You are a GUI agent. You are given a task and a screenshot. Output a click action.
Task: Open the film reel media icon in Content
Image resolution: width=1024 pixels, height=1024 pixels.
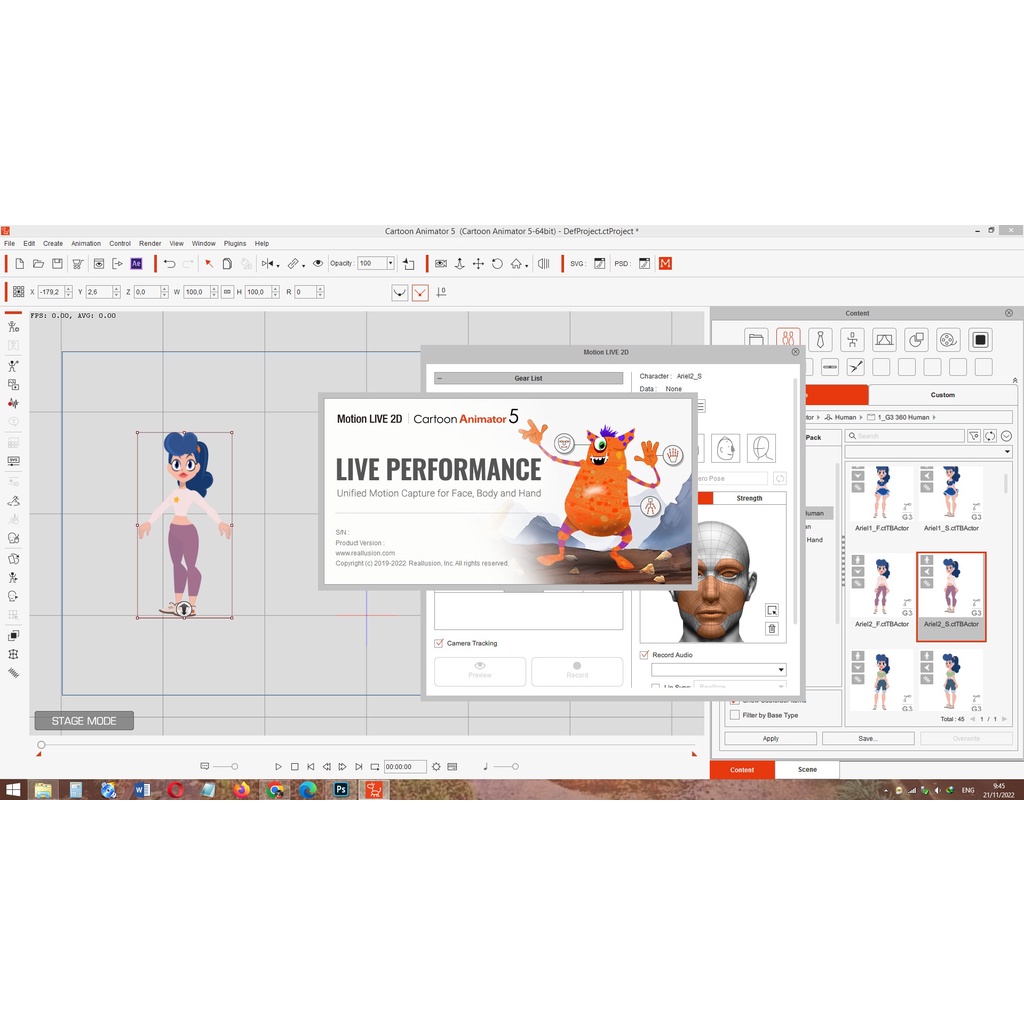(x=948, y=340)
